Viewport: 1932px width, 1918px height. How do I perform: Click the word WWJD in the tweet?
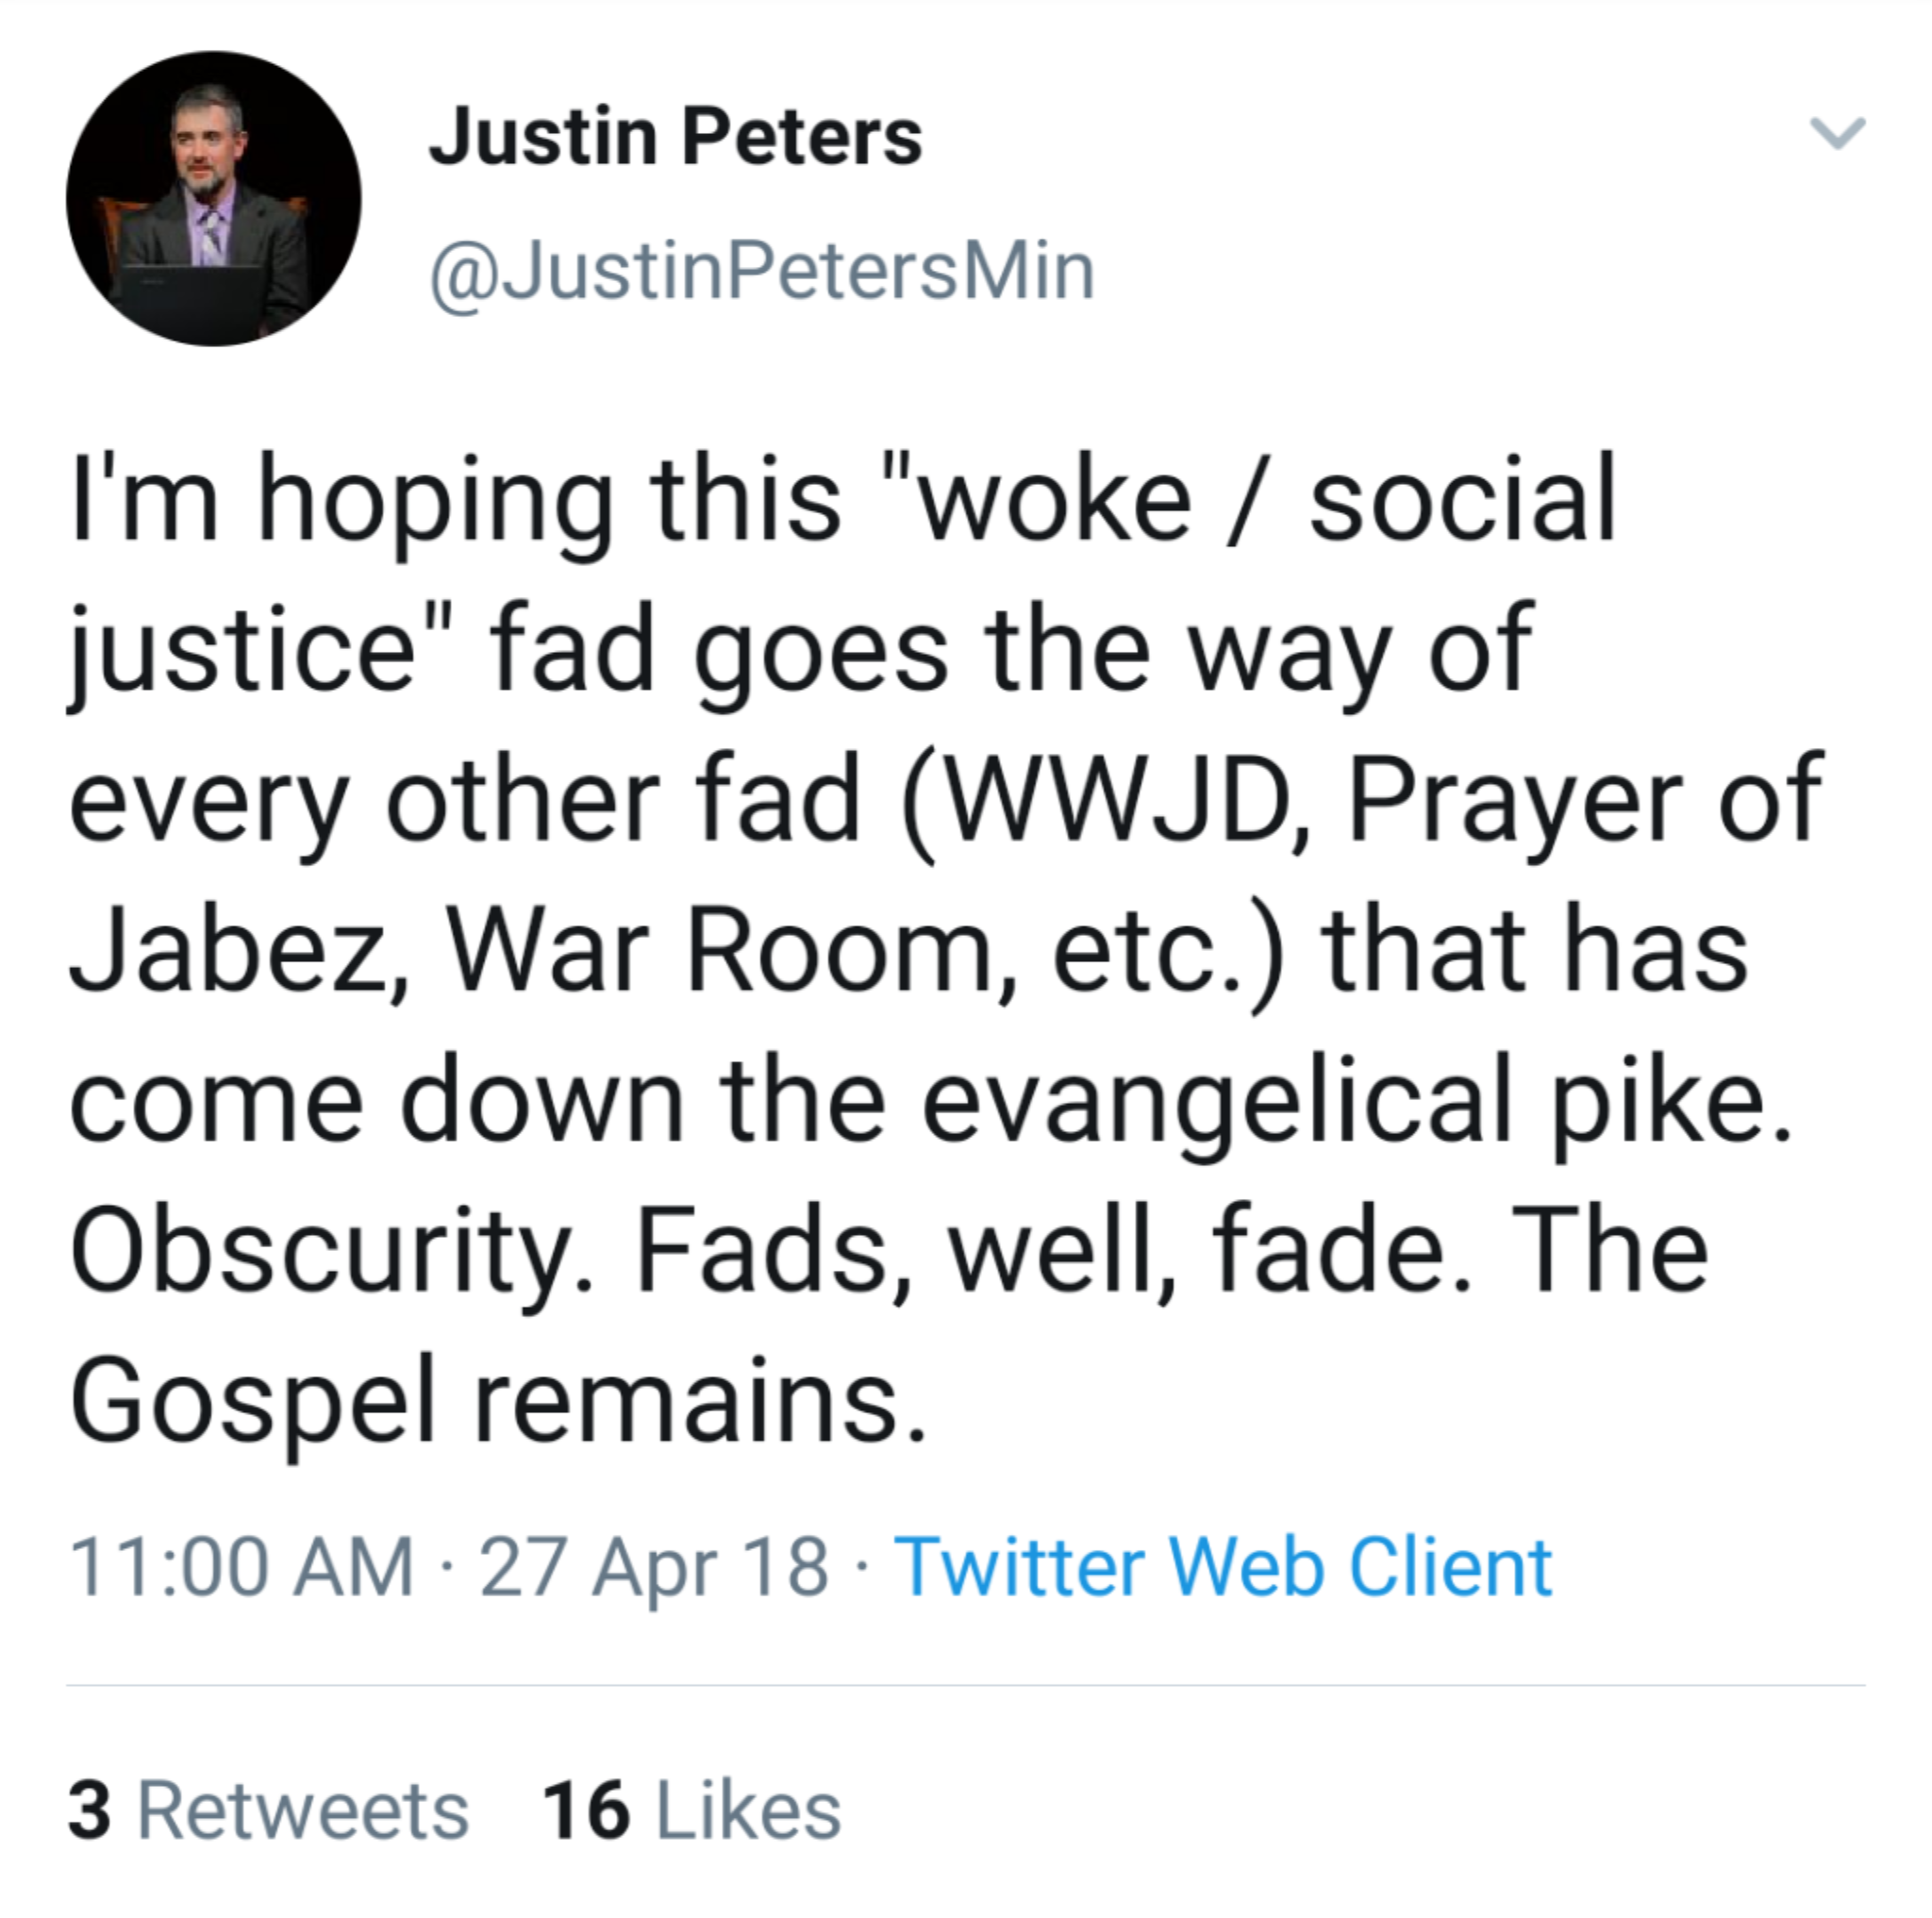(1113, 800)
